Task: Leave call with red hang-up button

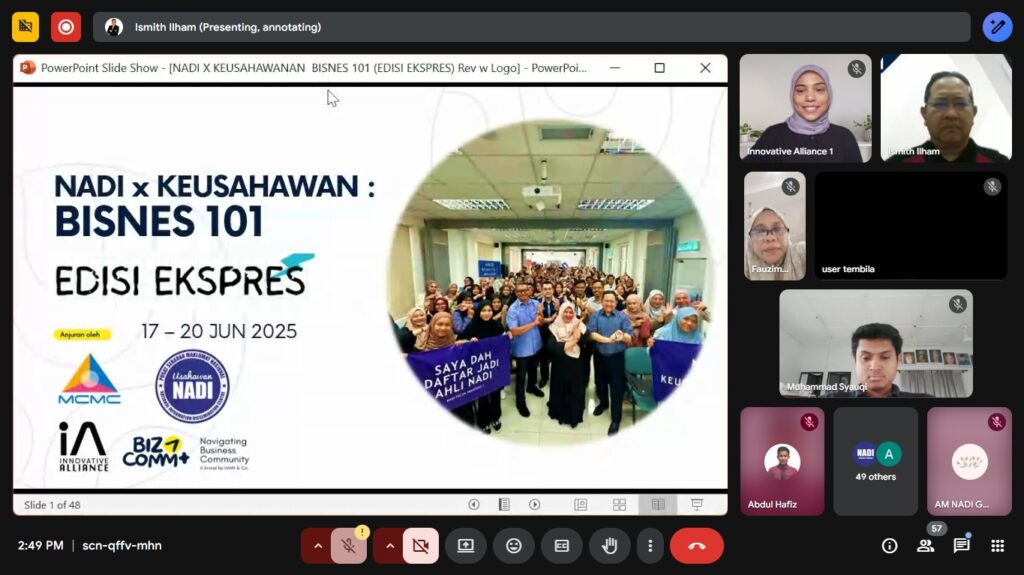Action: (696, 546)
